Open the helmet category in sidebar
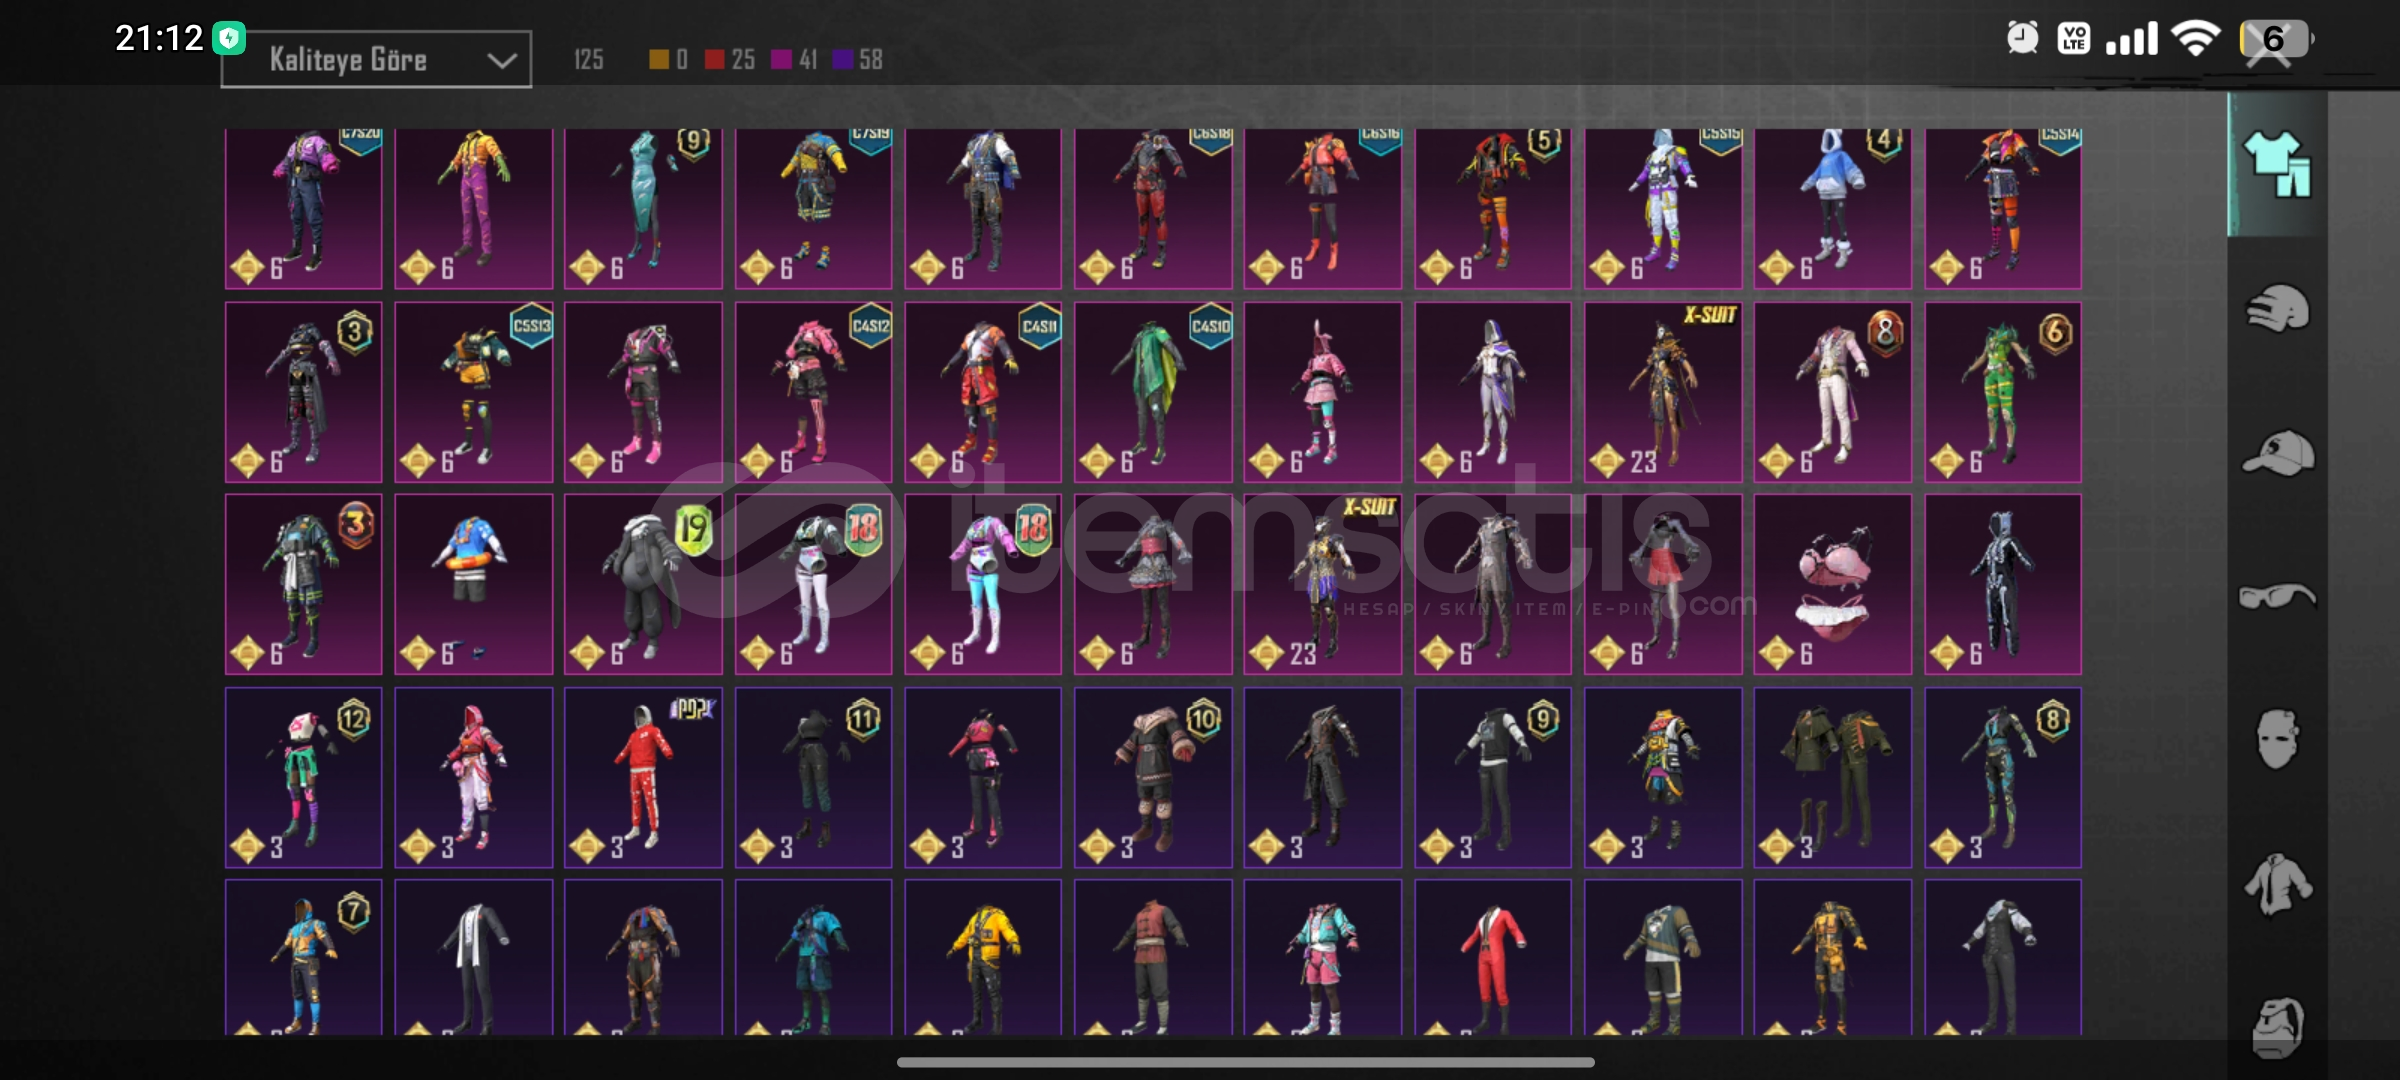This screenshot has width=2400, height=1080. point(2277,308)
